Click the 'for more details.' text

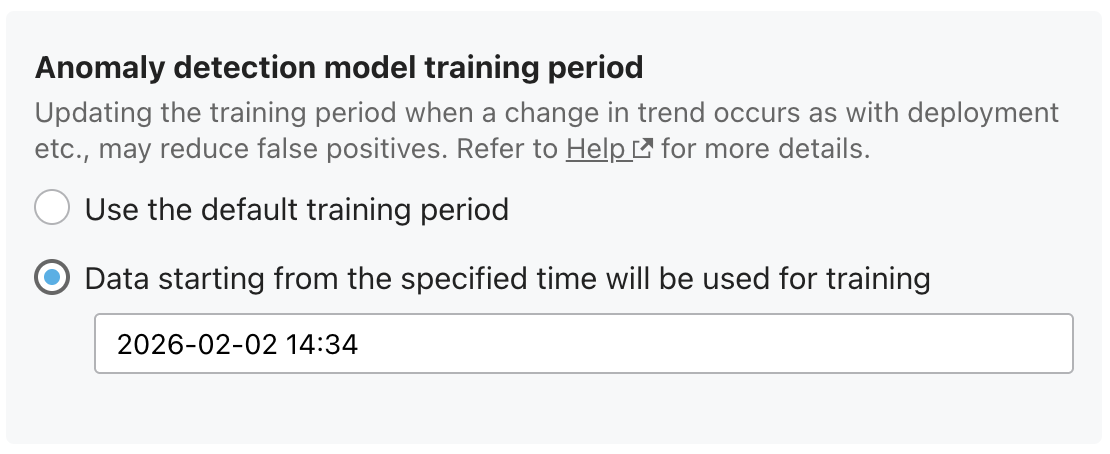pyautogui.click(x=765, y=149)
